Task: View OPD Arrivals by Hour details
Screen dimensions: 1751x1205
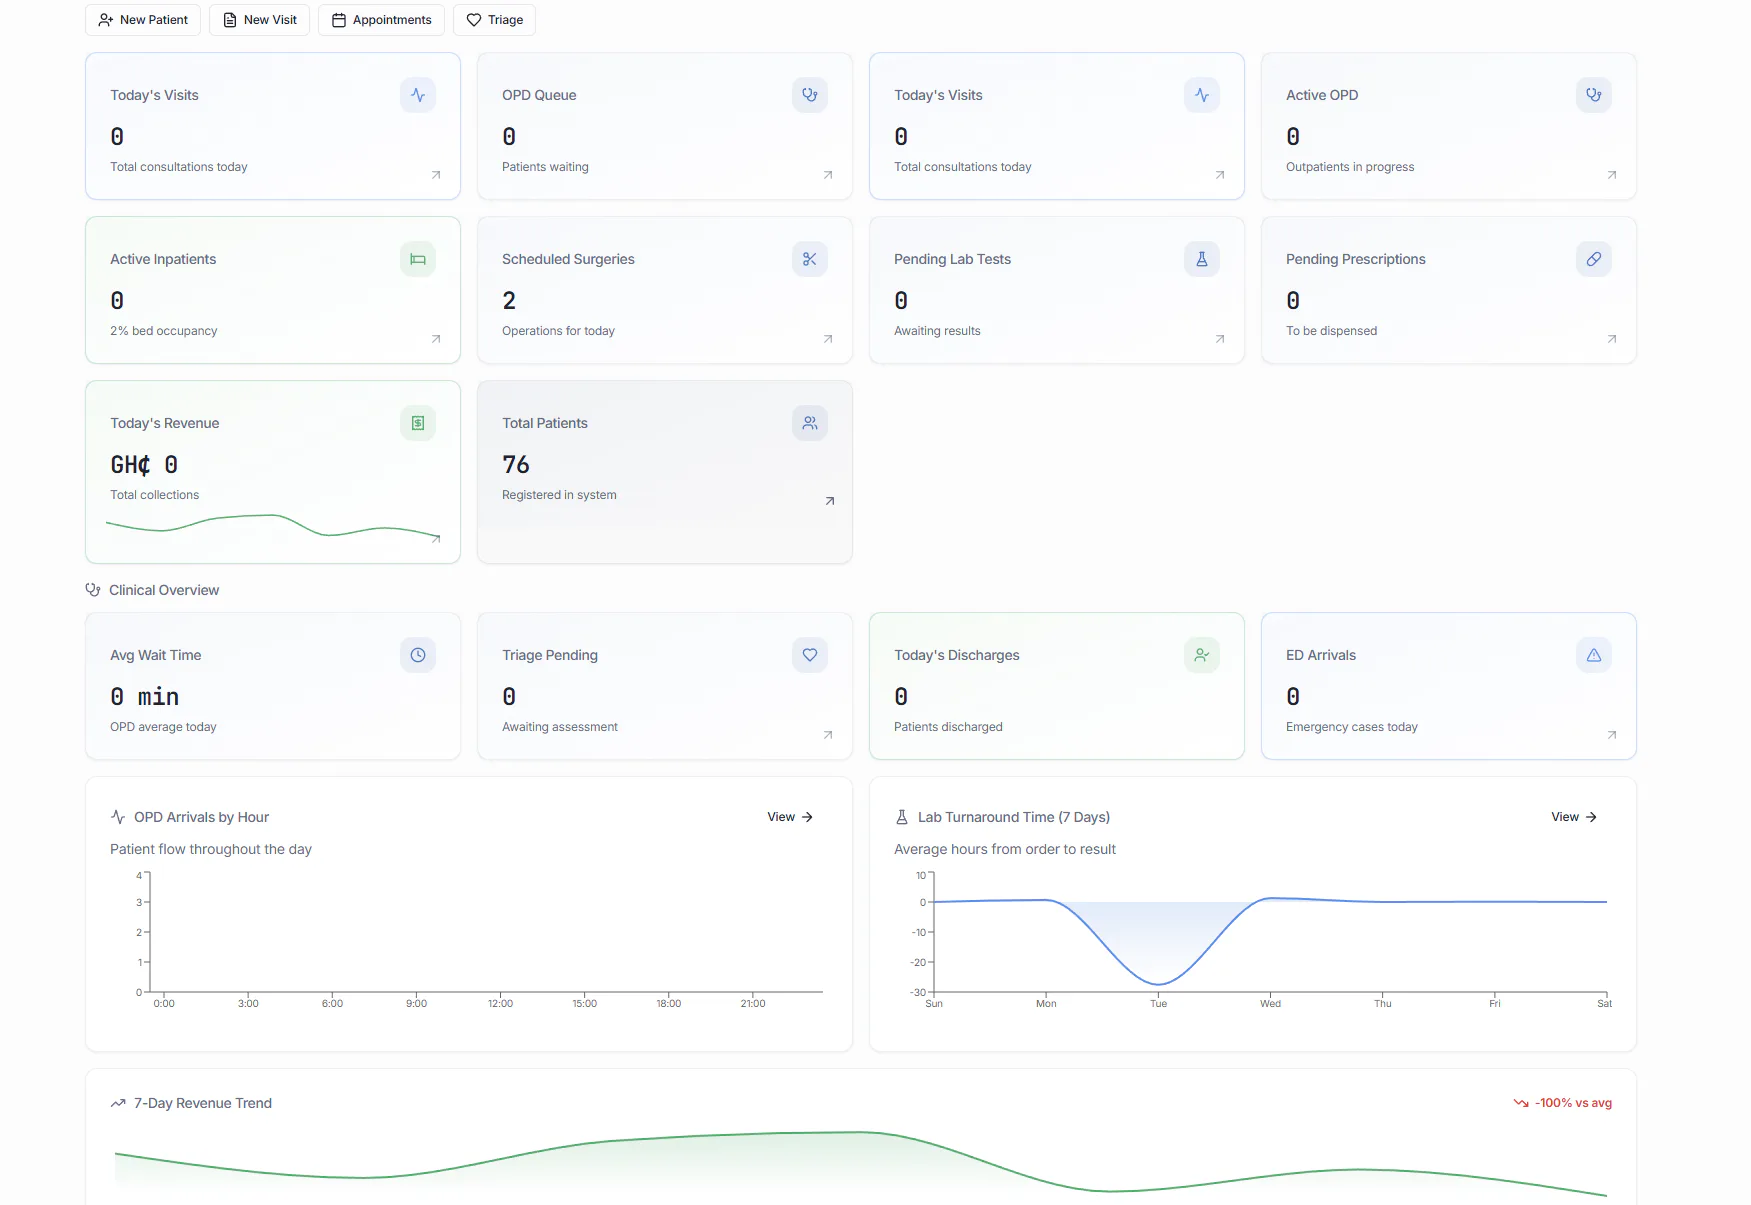Action: pyautogui.click(x=790, y=817)
